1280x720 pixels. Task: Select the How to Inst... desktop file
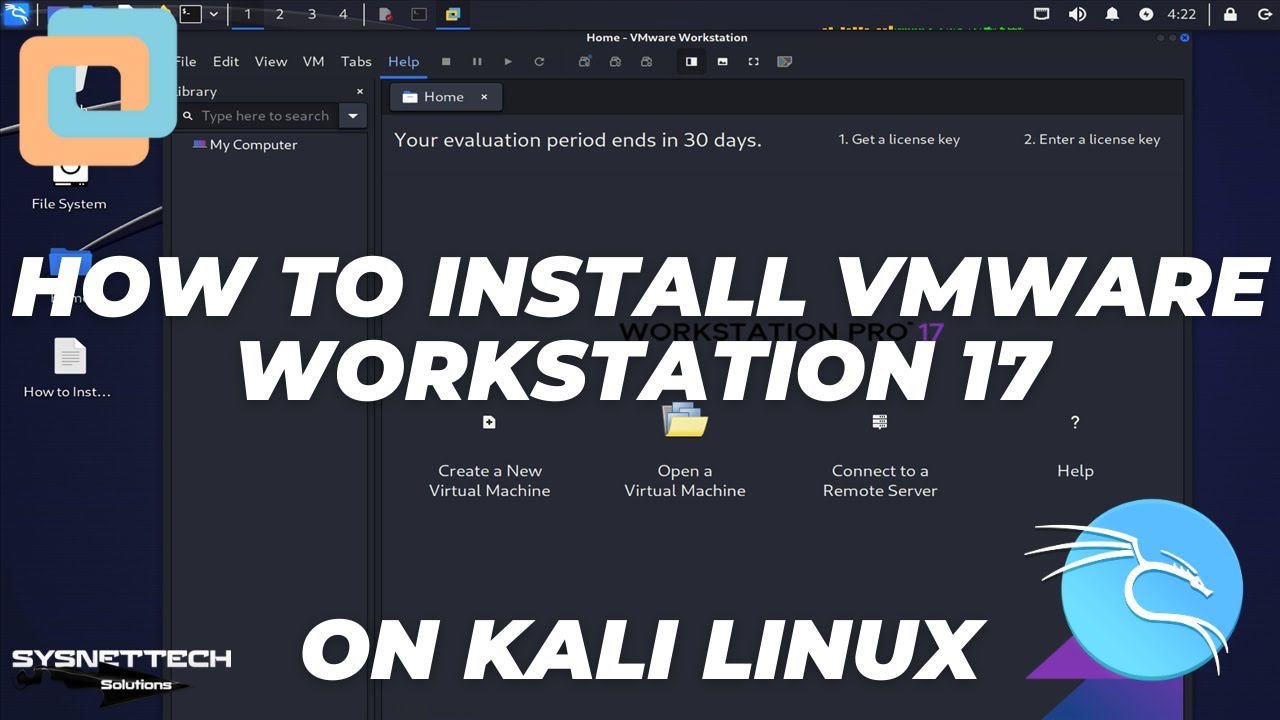pos(69,367)
